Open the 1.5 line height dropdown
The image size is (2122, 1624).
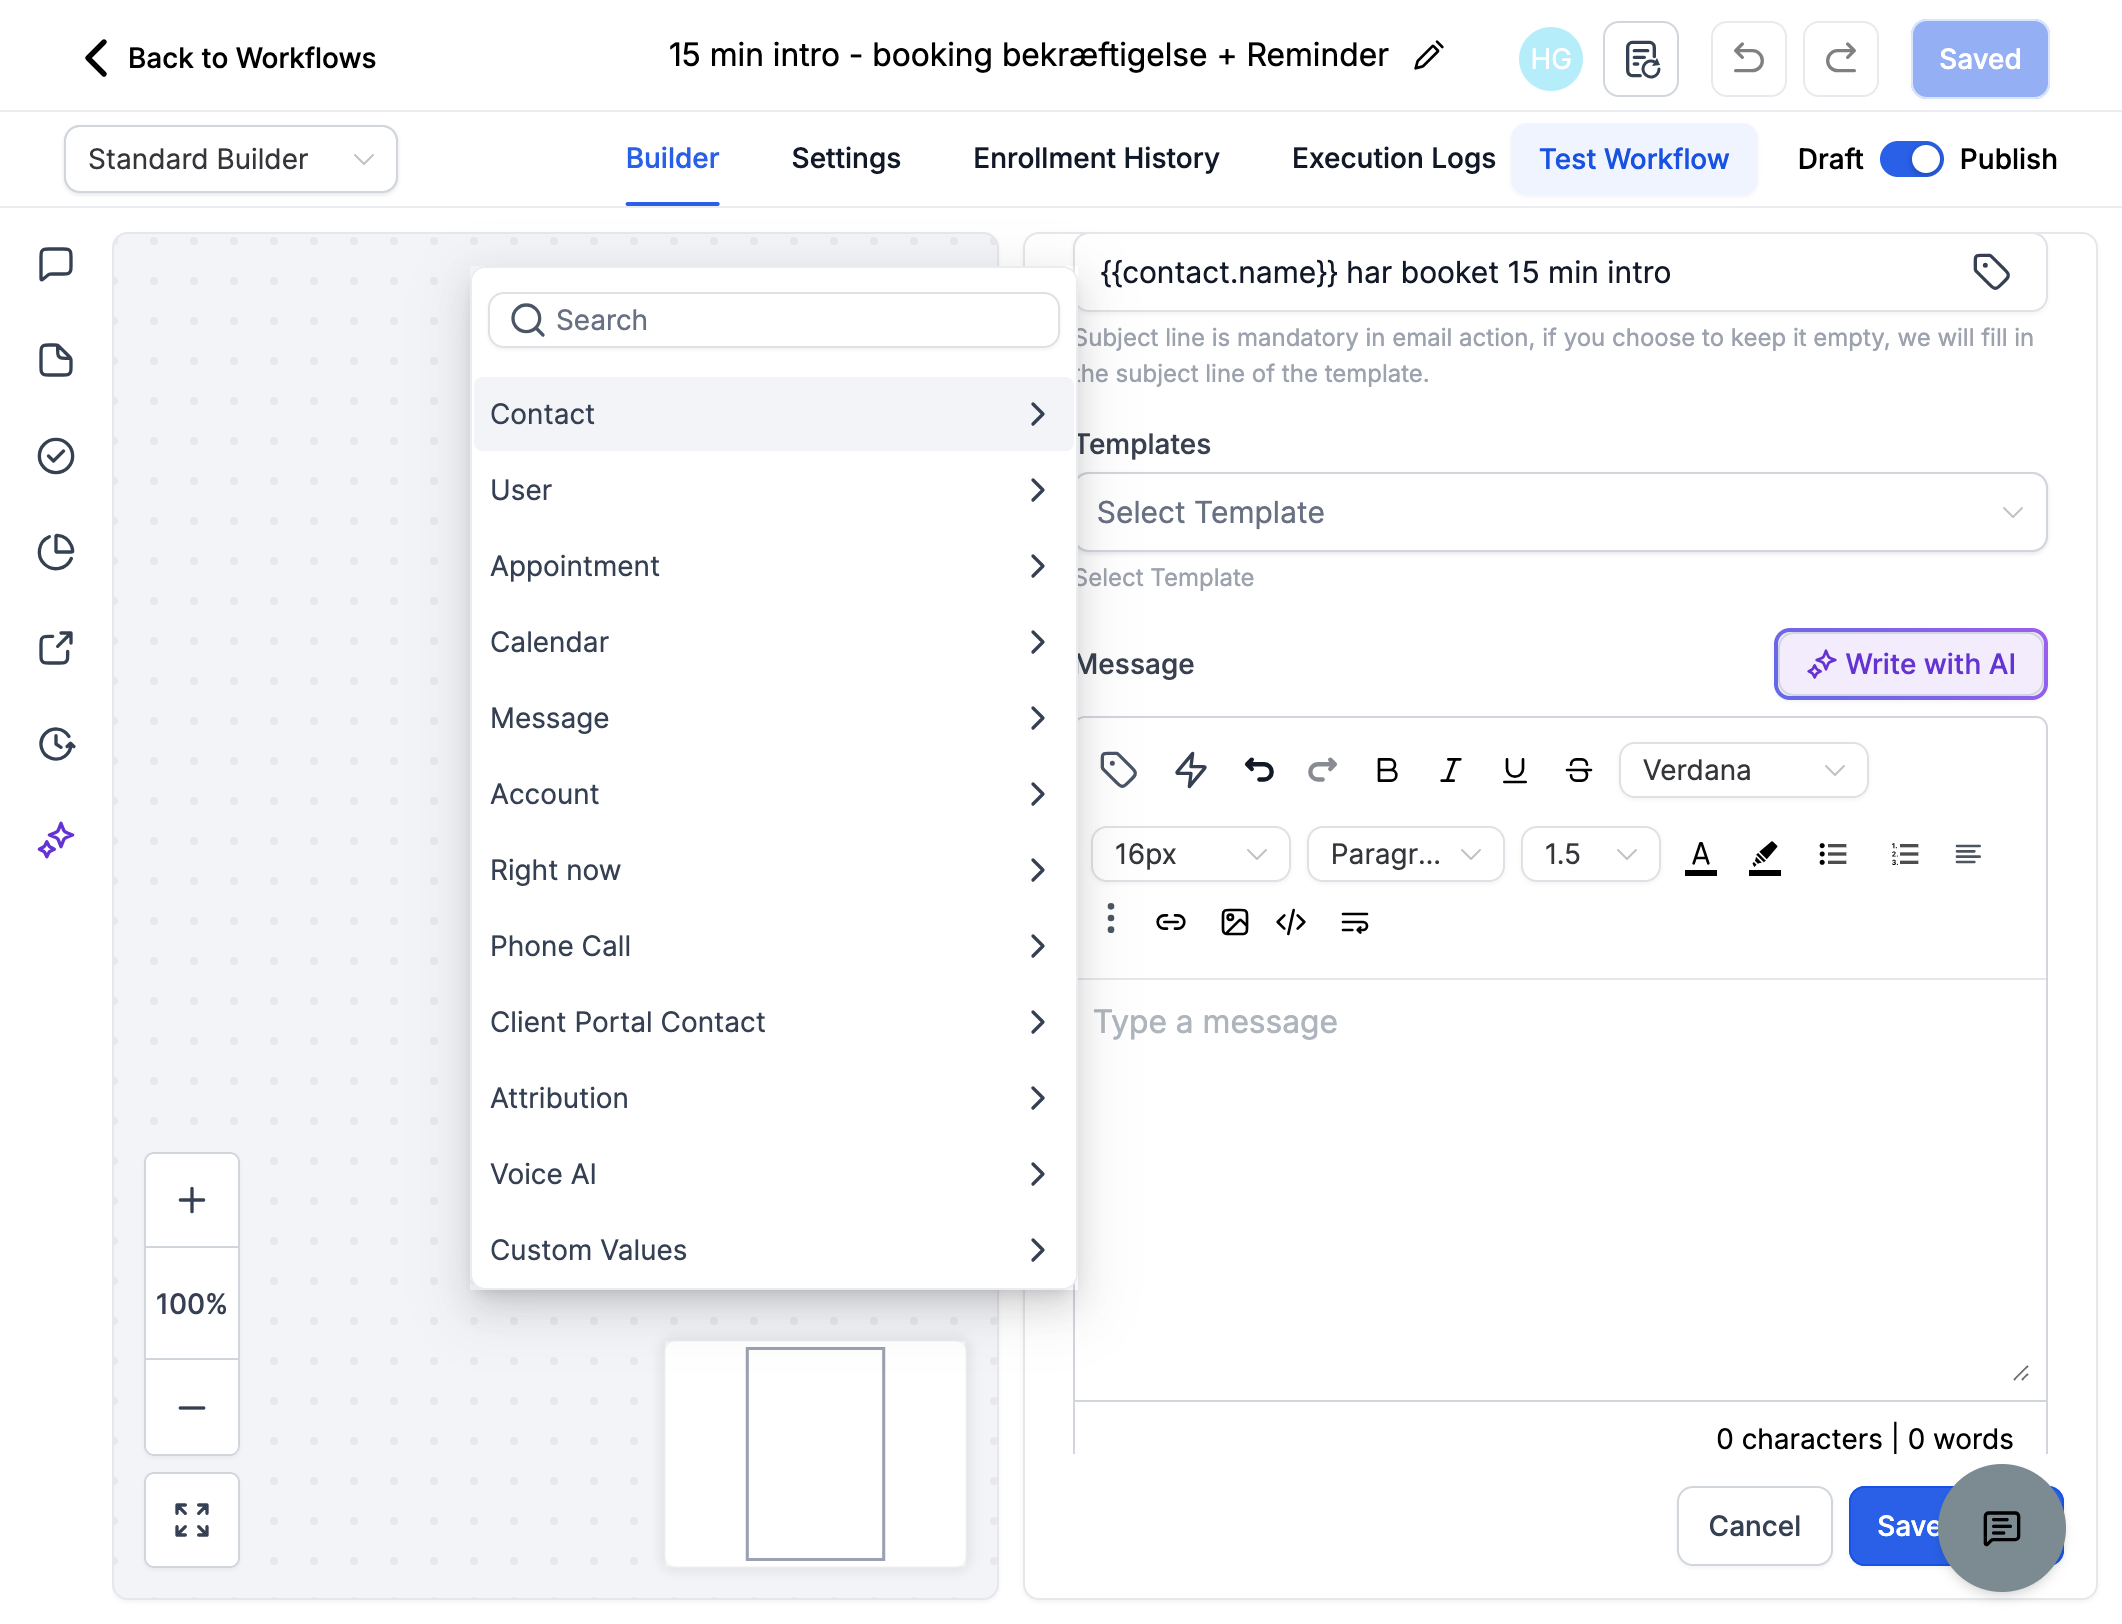[x=1590, y=854]
